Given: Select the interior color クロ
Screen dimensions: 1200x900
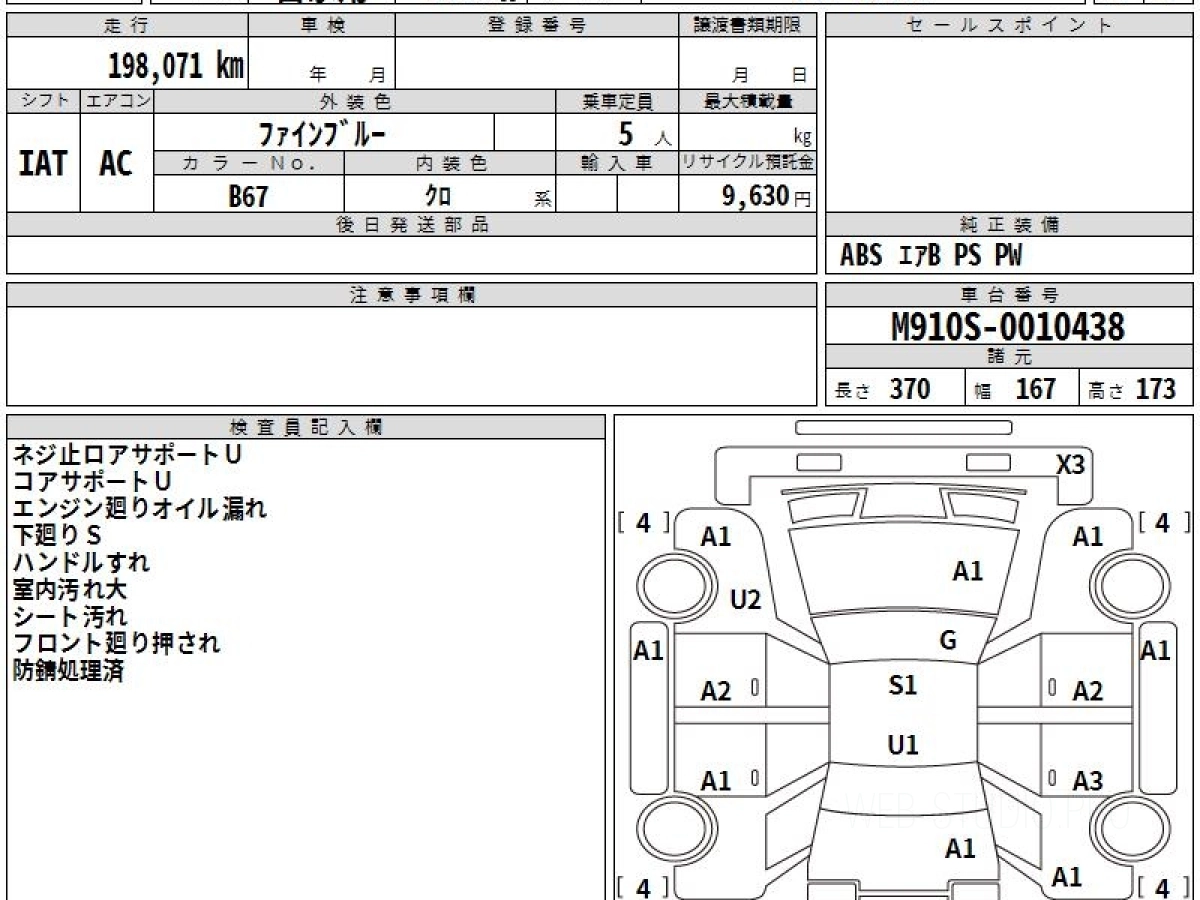Looking at the screenshot, I should (x=438, y=196).
